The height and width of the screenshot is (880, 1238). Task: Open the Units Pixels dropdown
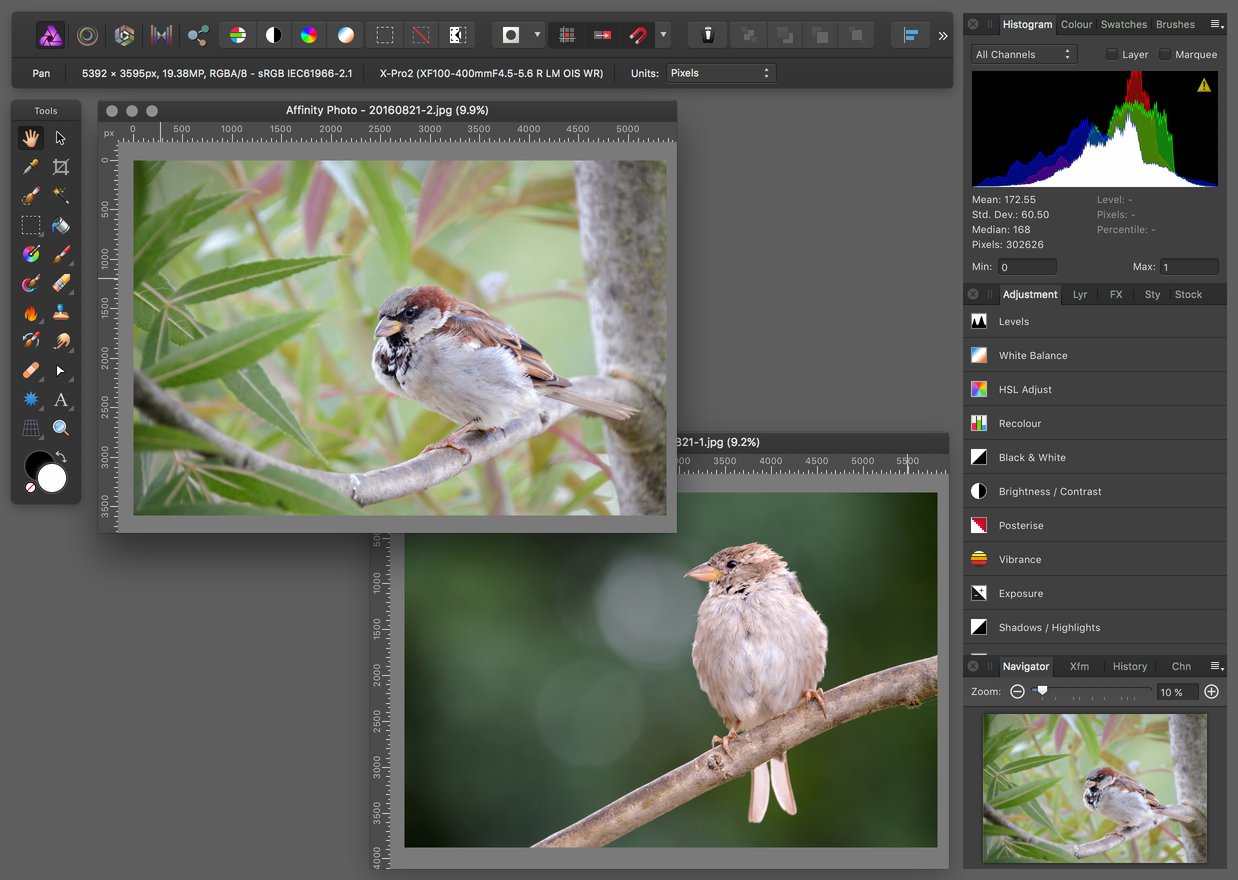tap(721, 73)
